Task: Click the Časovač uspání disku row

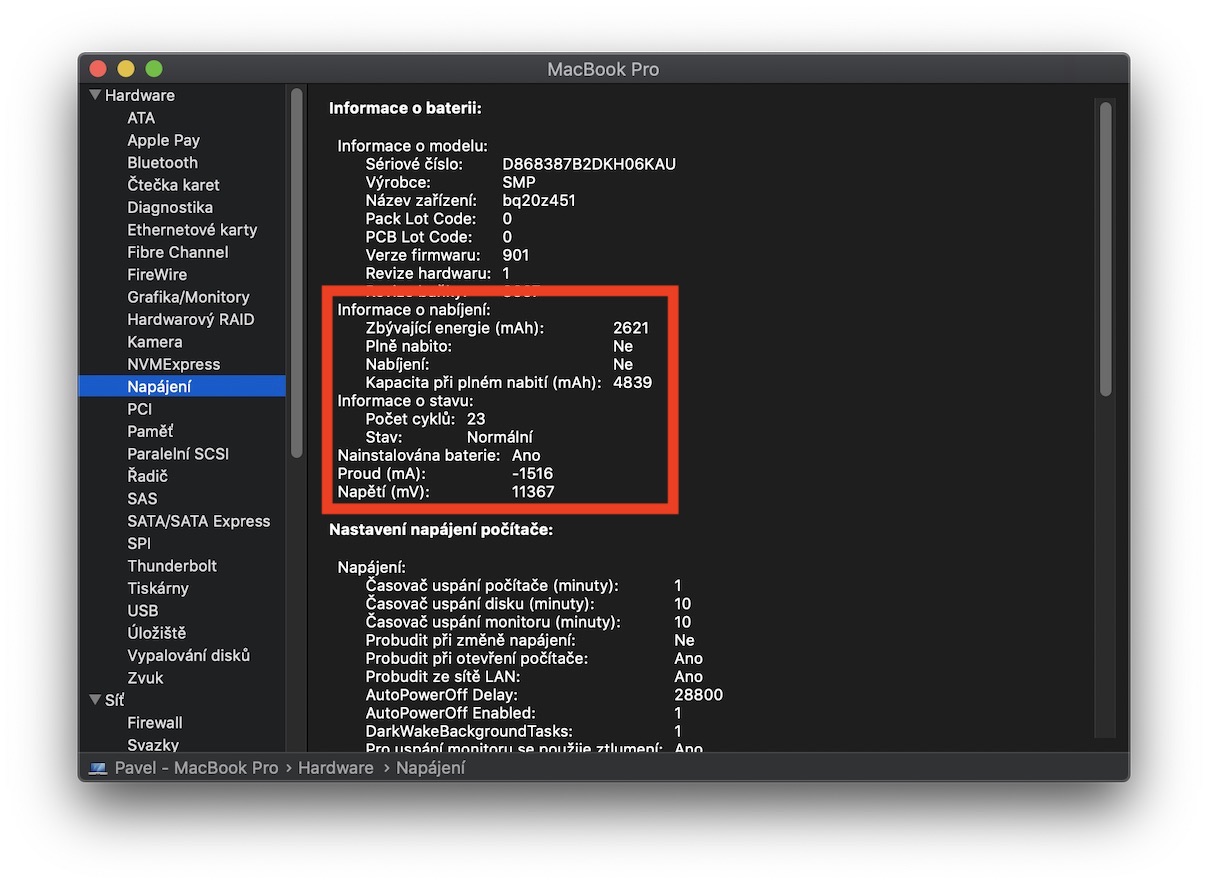Action: (528, 604)
